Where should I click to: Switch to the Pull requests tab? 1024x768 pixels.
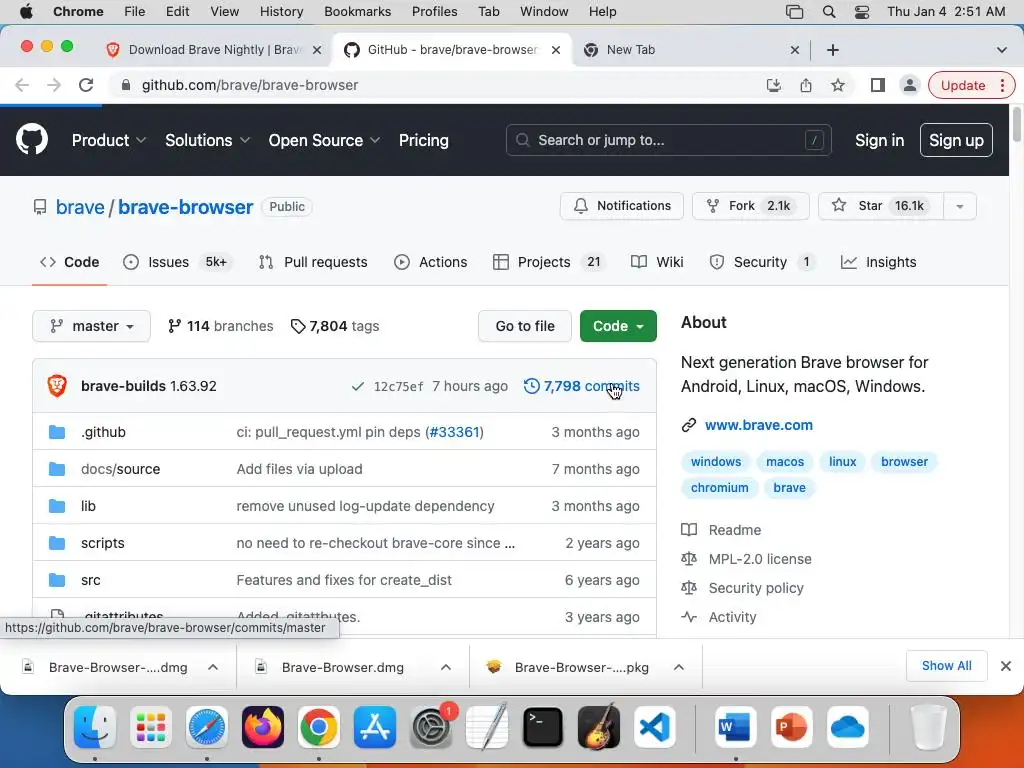(313, 262)
